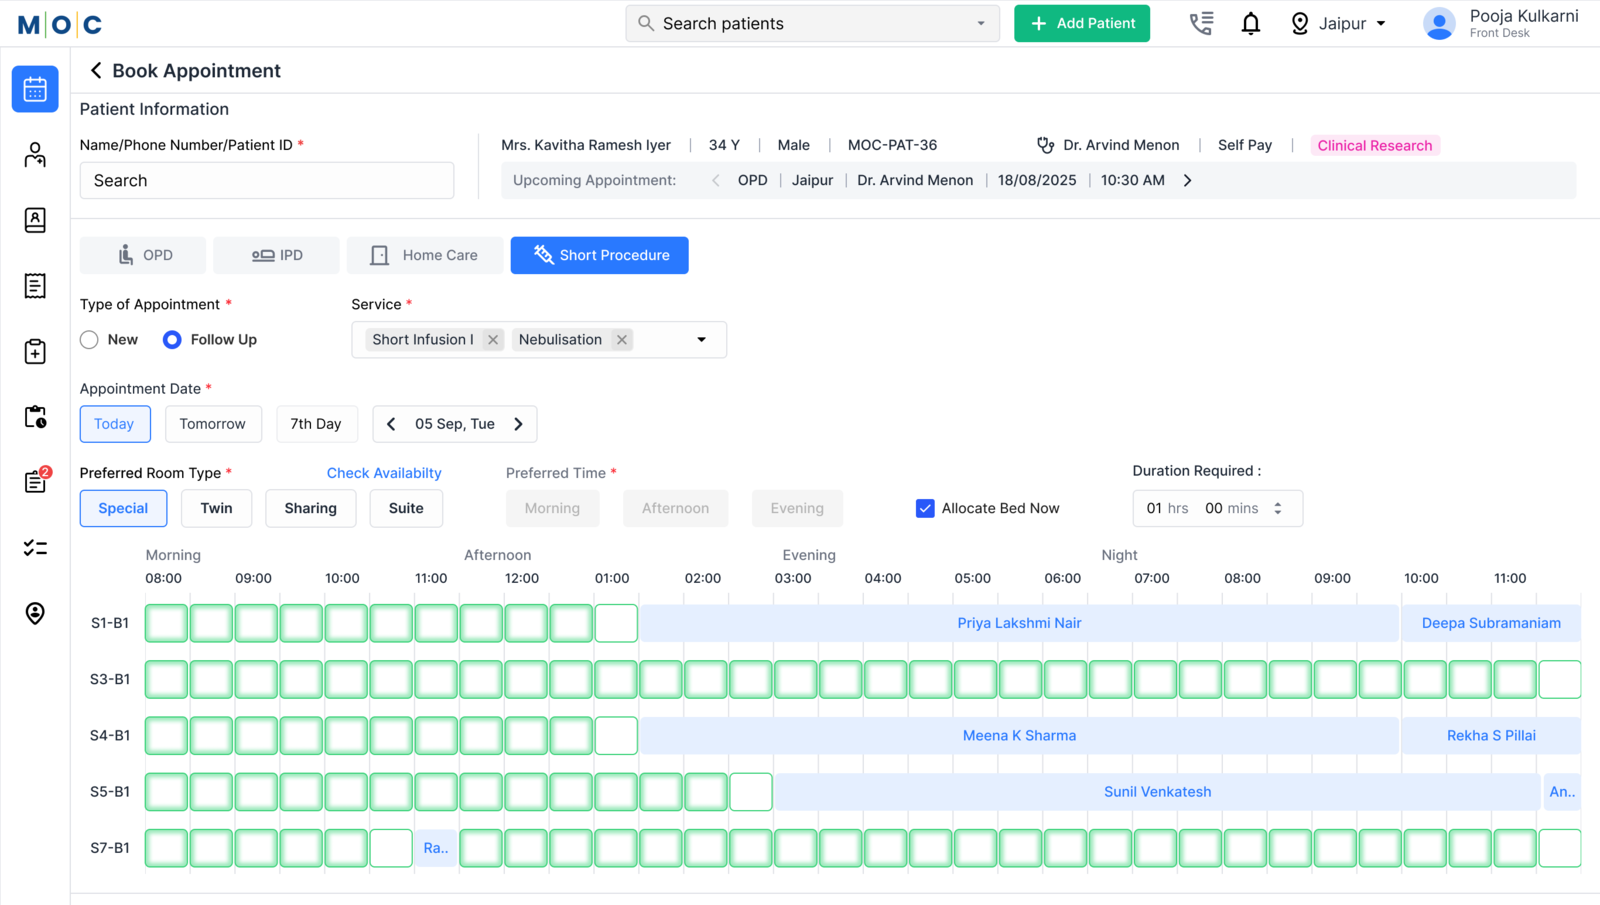Image resolution: width=1600 pixels, height=905 pixels.
Task: Click Check Availabilty link
Action: tap(384, 473)
